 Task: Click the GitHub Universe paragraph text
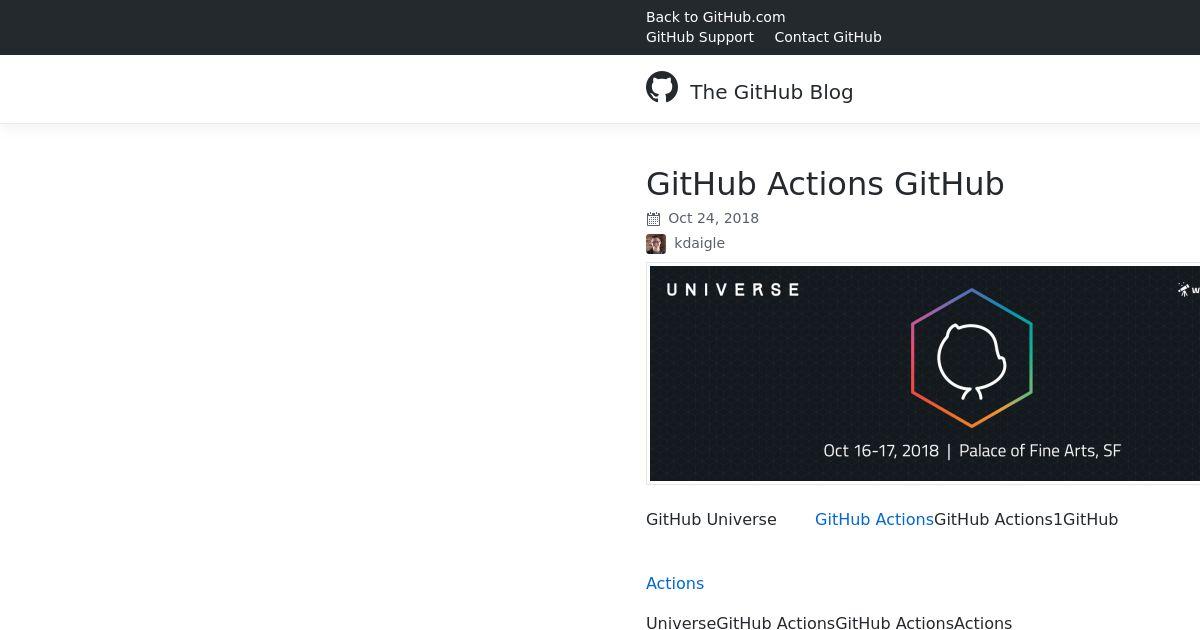click(711, 519)
